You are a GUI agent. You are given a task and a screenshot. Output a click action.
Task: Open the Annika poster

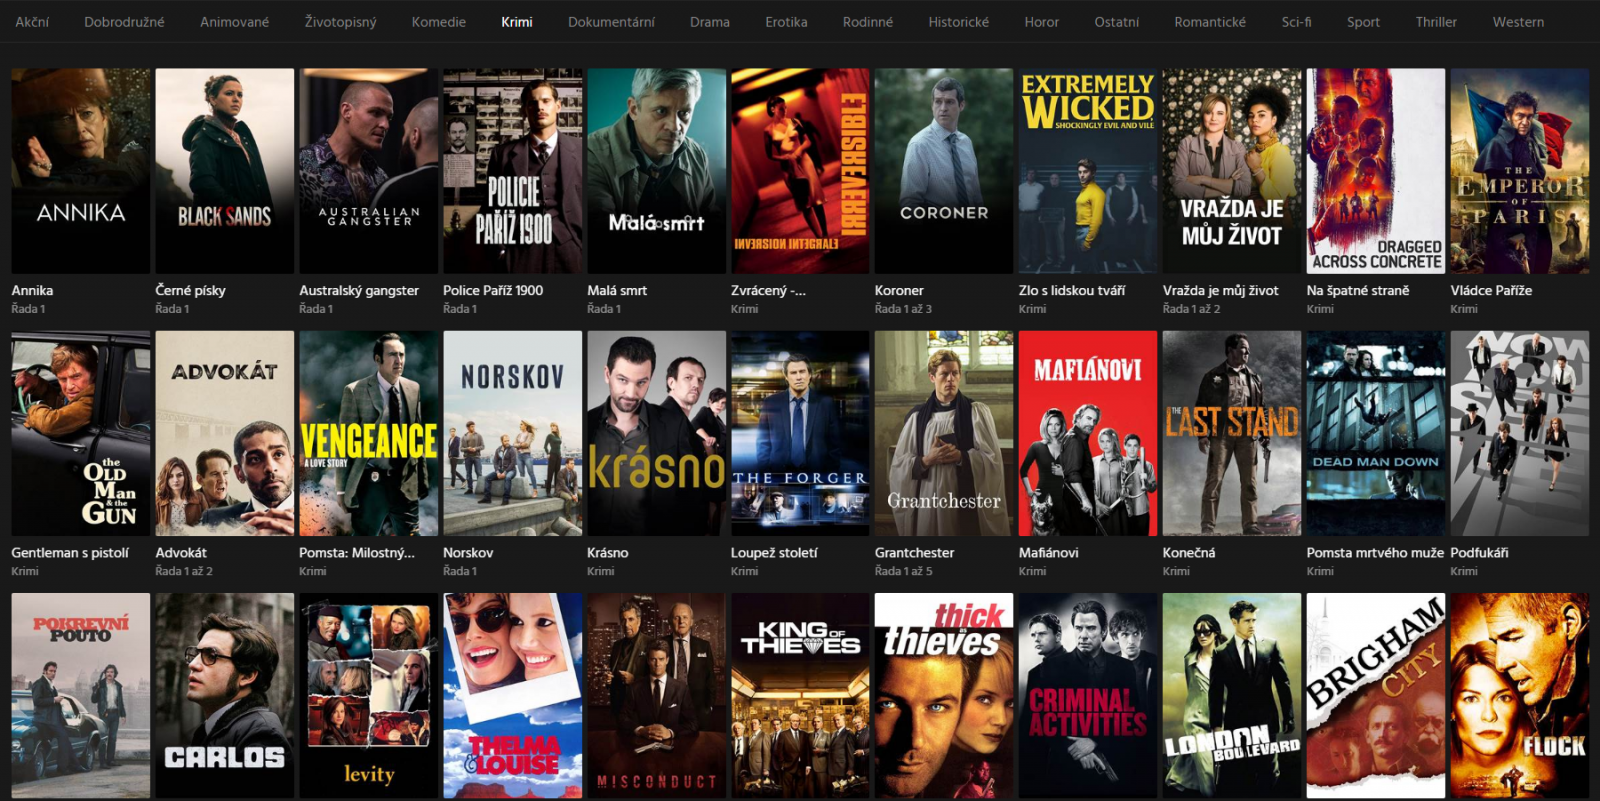click(81, 171)
